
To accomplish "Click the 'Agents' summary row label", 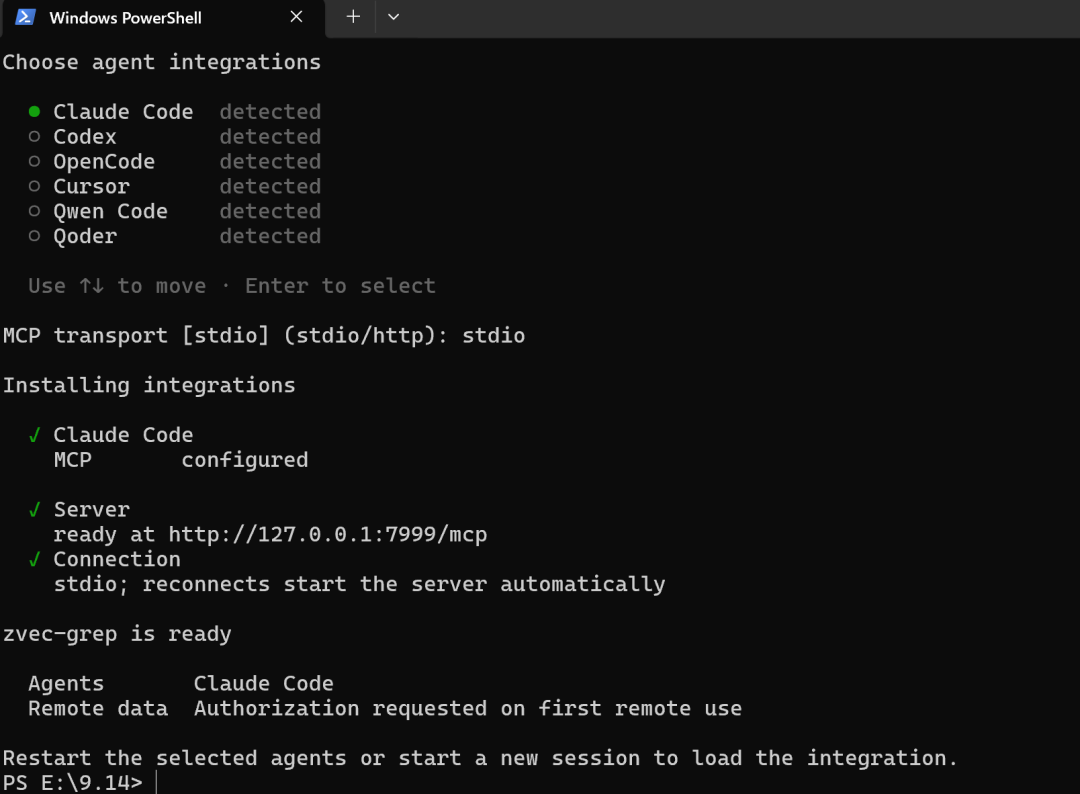I will (x=66, y=683).
